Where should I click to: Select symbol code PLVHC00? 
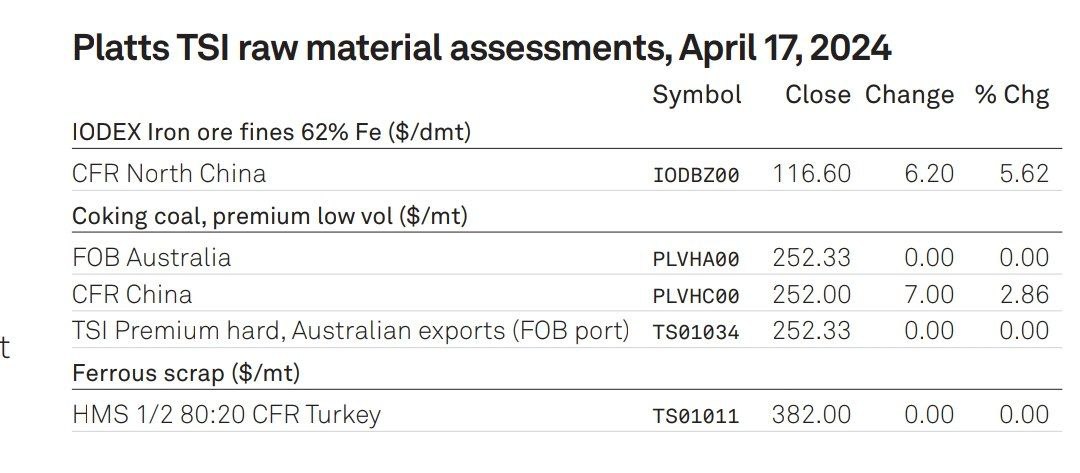[x=696, y=296]
